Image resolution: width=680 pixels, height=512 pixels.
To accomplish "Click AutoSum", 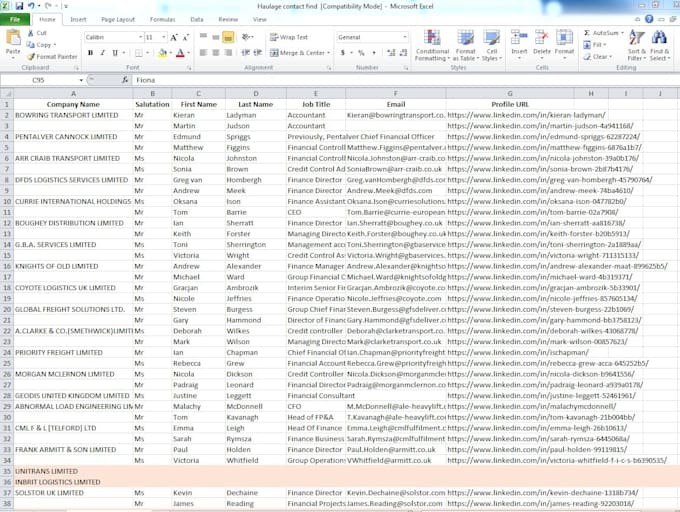I will (x=601, y=33).
